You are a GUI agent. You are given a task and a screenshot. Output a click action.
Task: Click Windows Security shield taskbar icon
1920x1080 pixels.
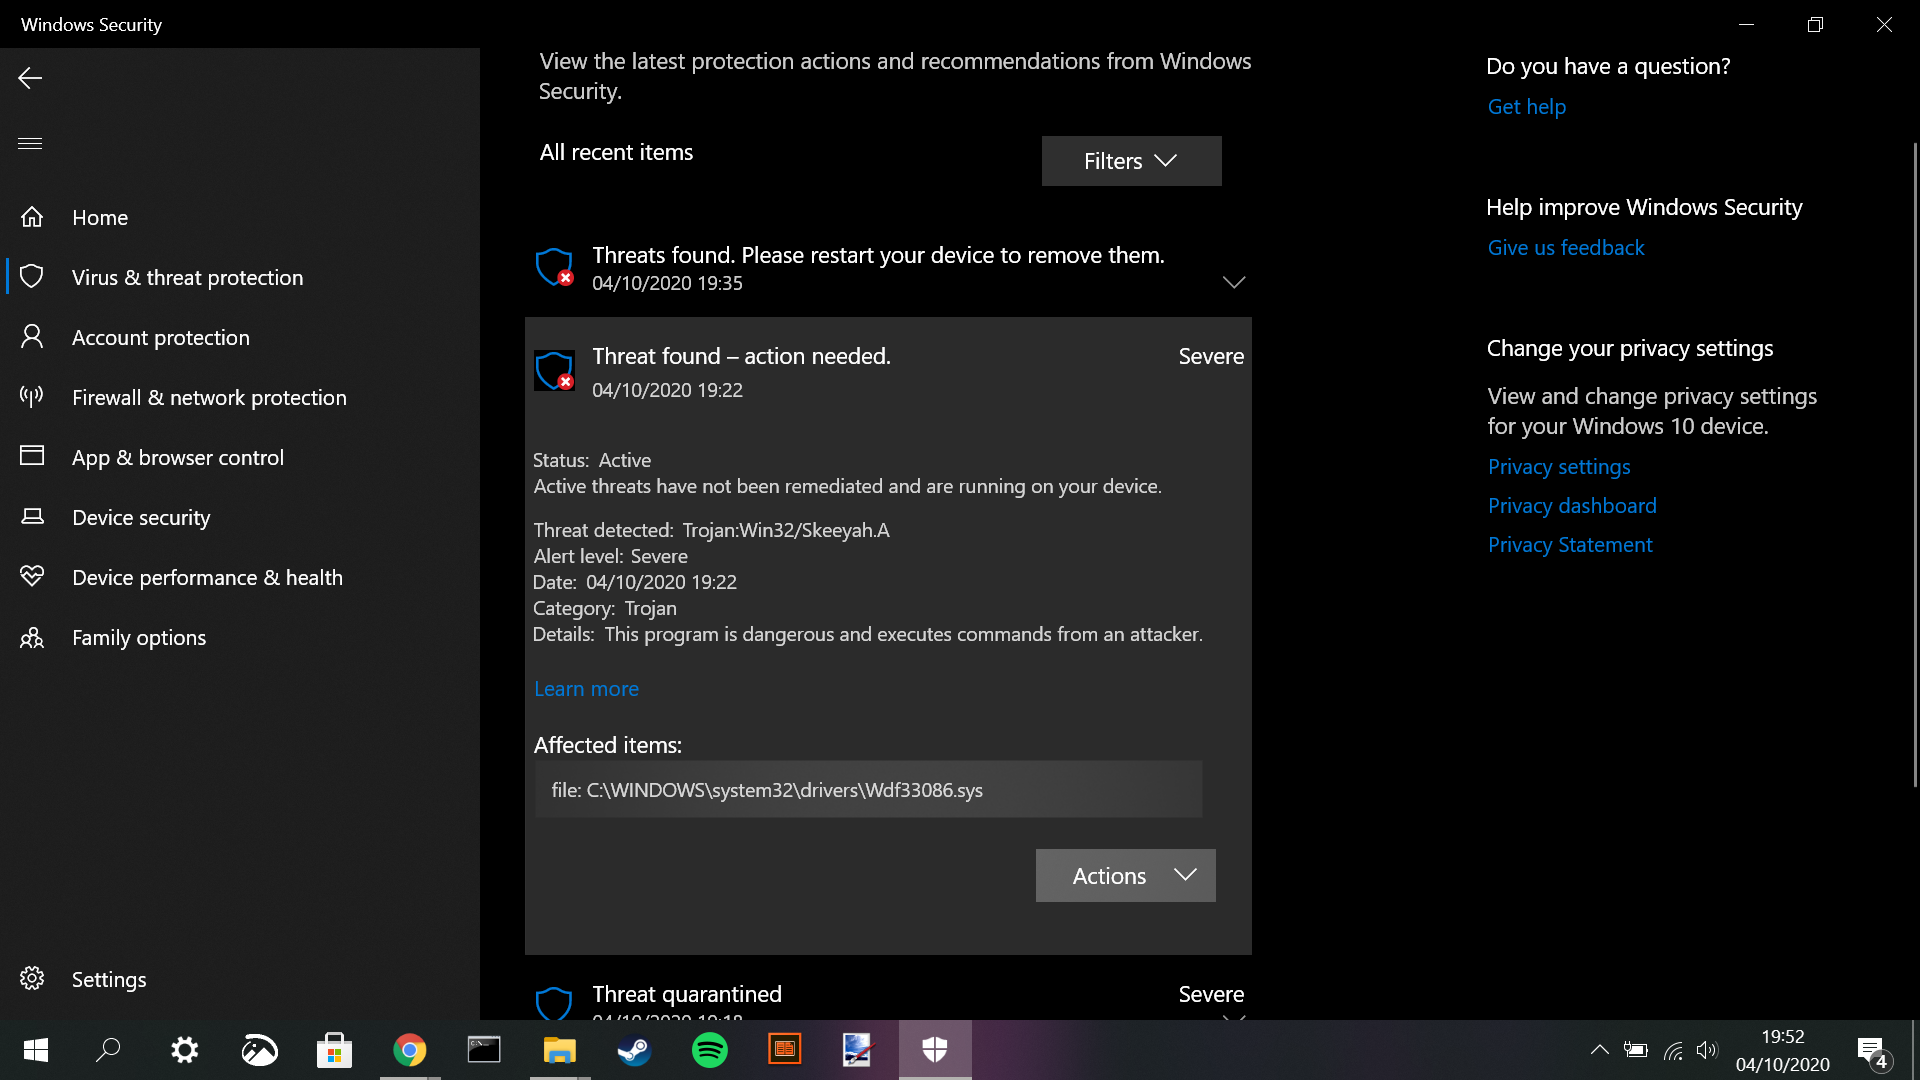pyautogui.click(x=935, y=1050)
